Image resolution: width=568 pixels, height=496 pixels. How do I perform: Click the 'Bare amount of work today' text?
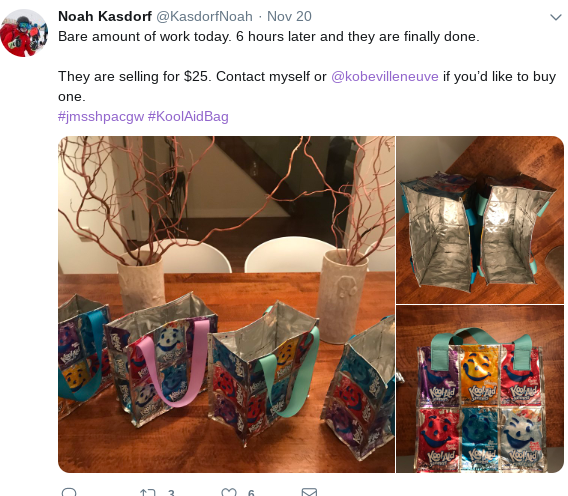pyautogui.click(x=145, y=37)
